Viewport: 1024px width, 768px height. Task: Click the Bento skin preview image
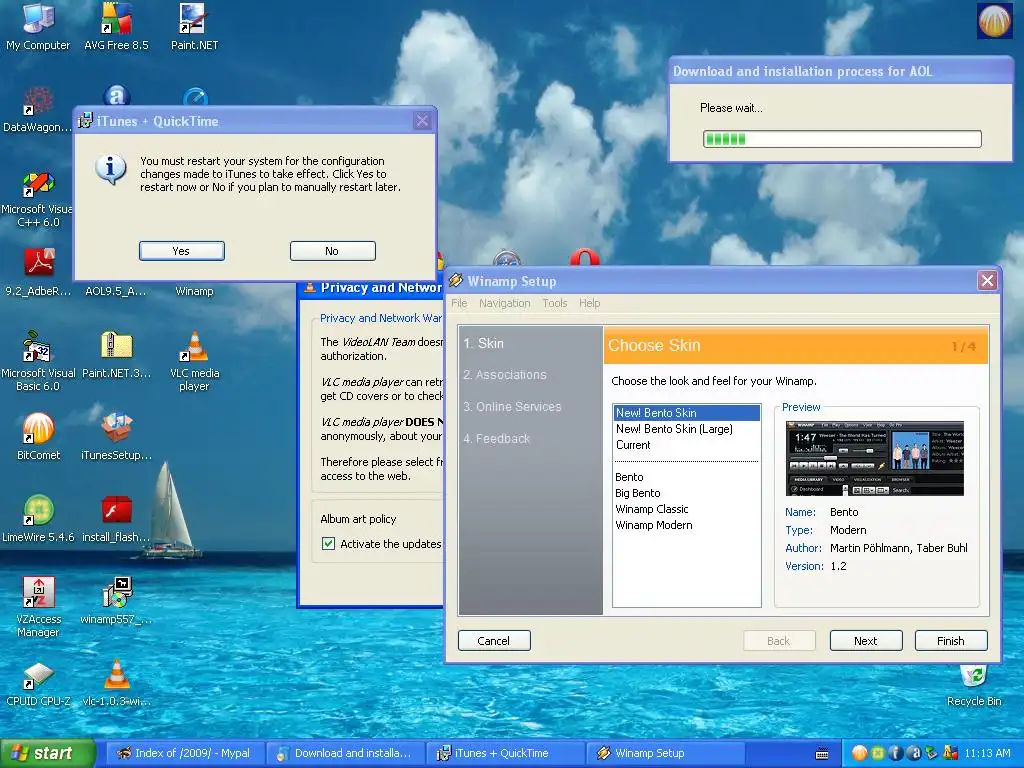[x=874, y=458]
